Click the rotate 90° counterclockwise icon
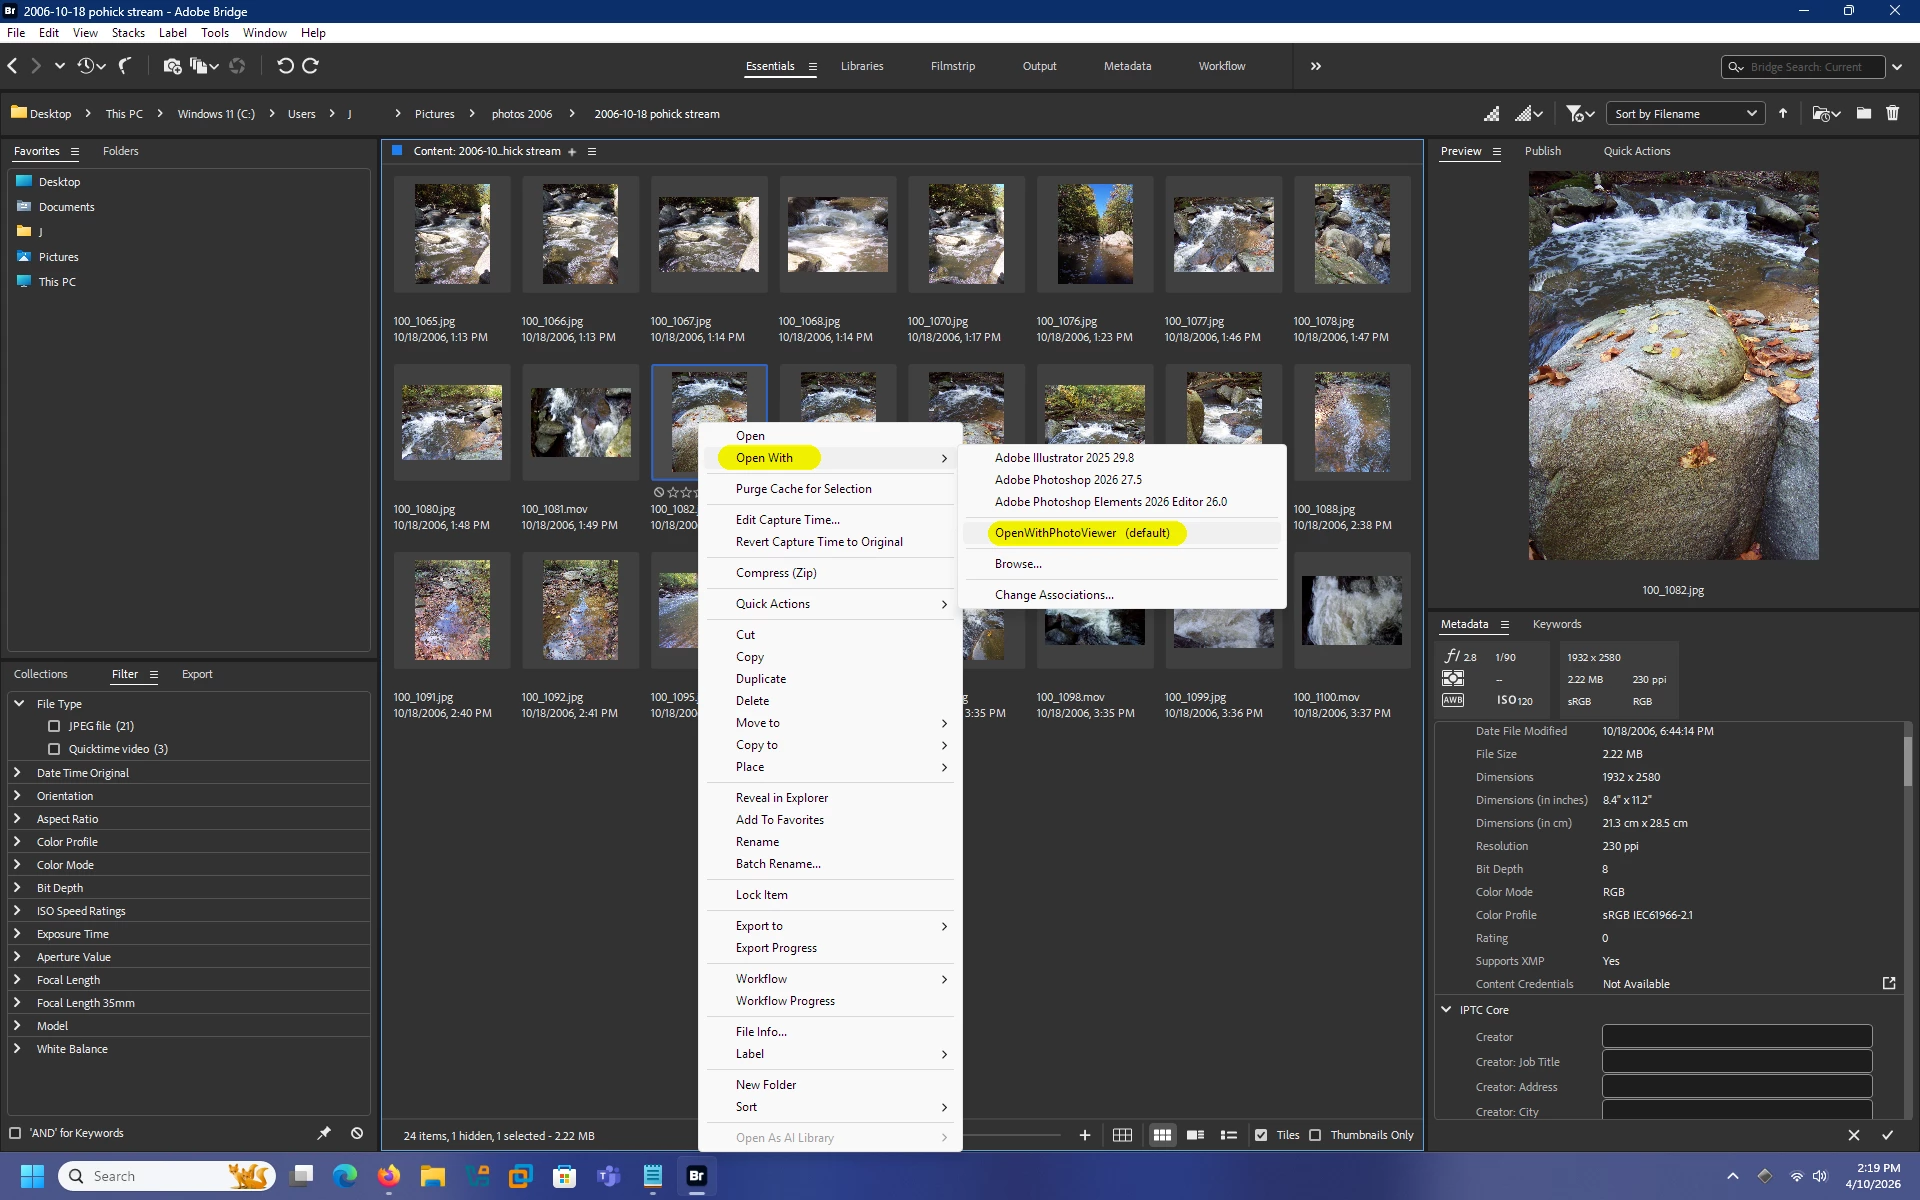Screen dimensions: 1920x1200 click(285, 66)
